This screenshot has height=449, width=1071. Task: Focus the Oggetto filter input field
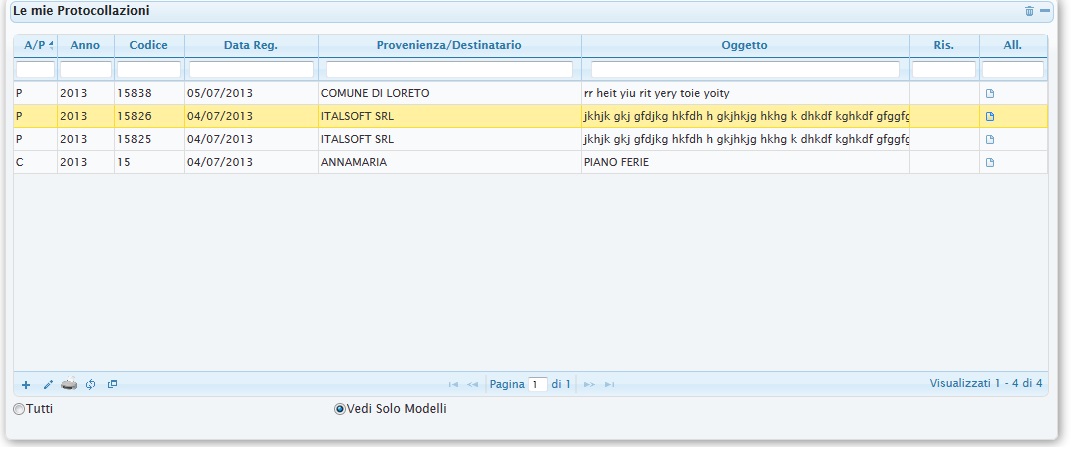pyautogui.click(x=745, y=70)
